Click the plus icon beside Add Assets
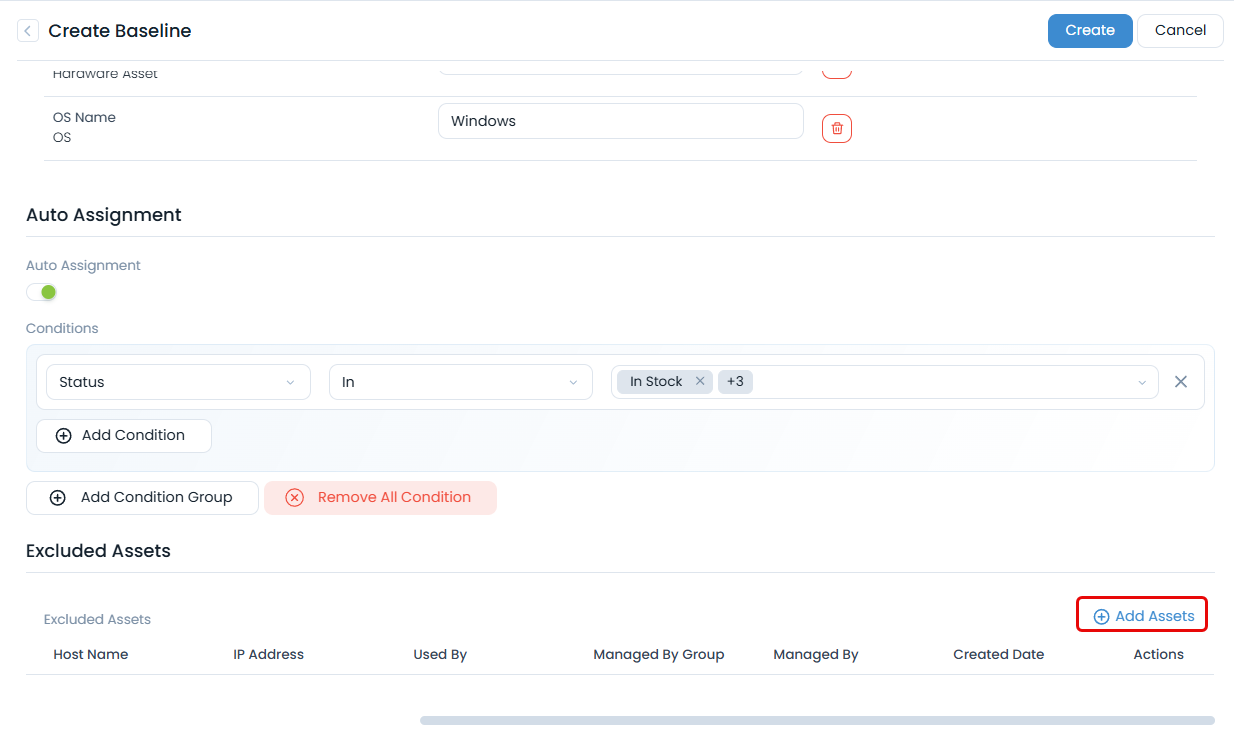This screenshot has width=1234, height=743. 1100,614
